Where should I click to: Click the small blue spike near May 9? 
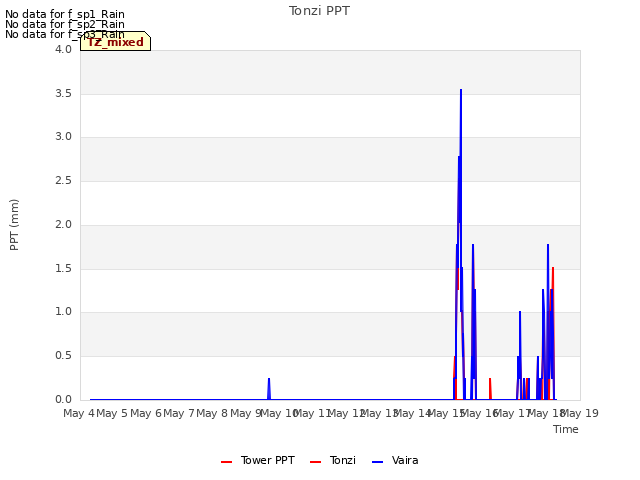pos(269,388)
